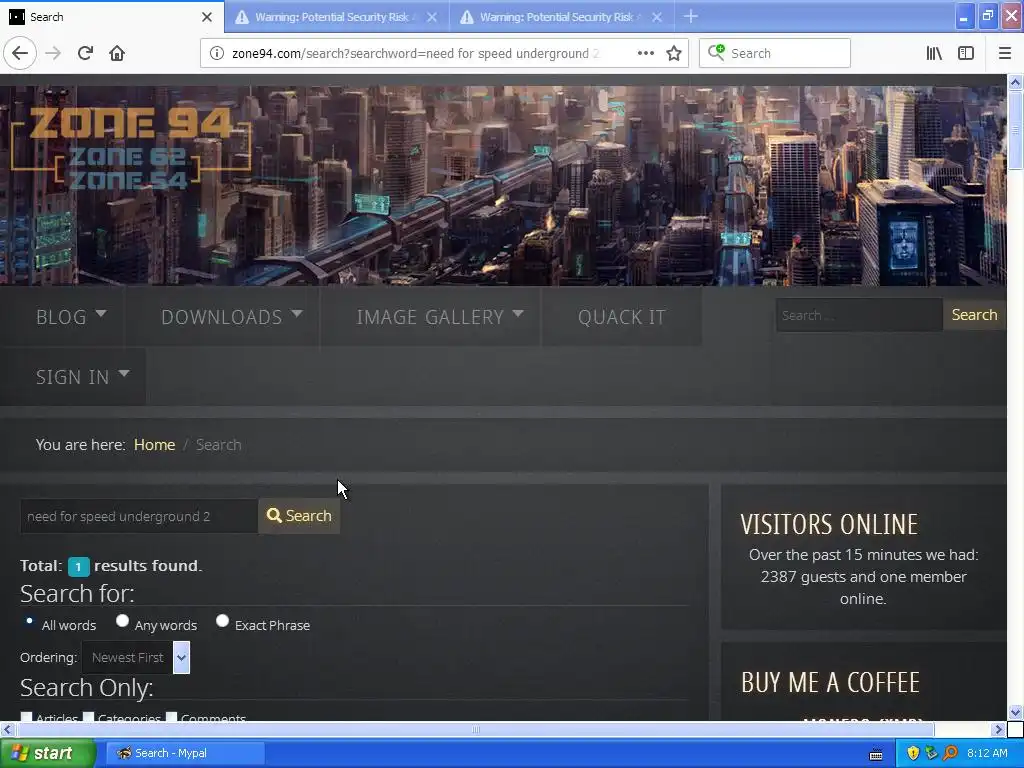Reload the current page
The height and width of the screenshot is (768, 1024).
point(85,53)
